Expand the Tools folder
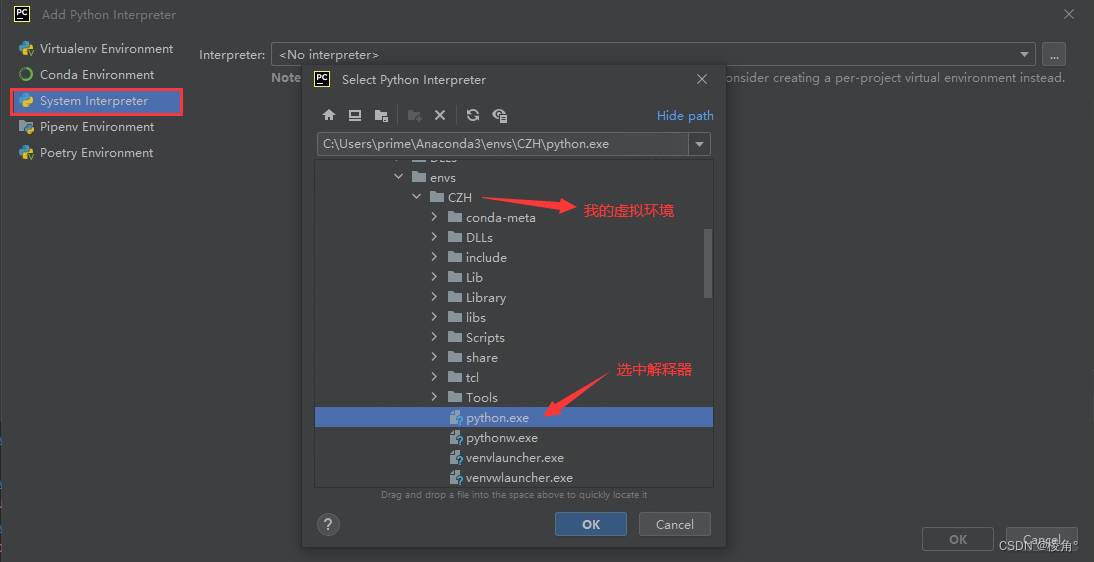This screenshot has width=1094, height=562. coord(434,397)
